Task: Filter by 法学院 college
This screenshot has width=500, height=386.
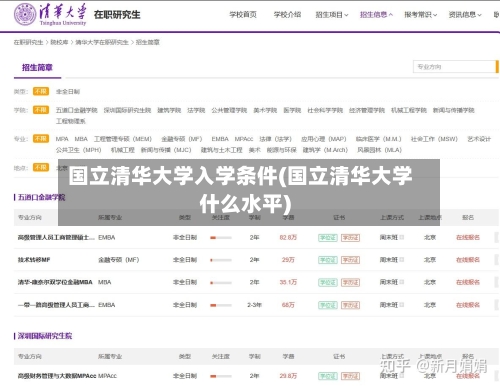Action: point(196,110)
